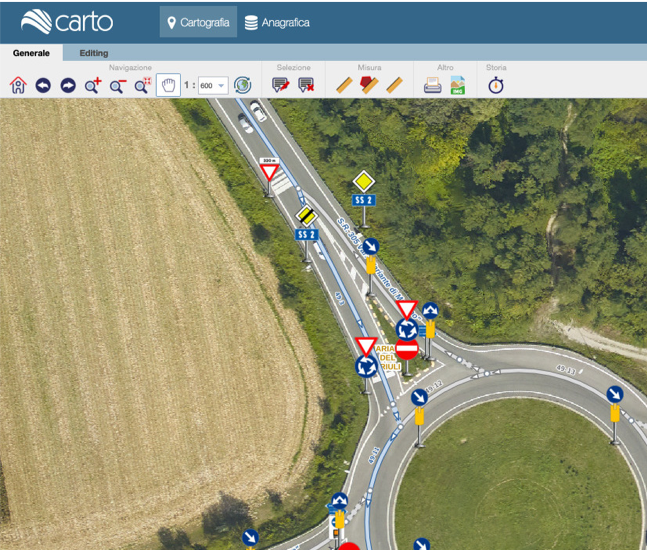Pick the leftmost ruler icon in Misura
647x550 pixels.
344,85
